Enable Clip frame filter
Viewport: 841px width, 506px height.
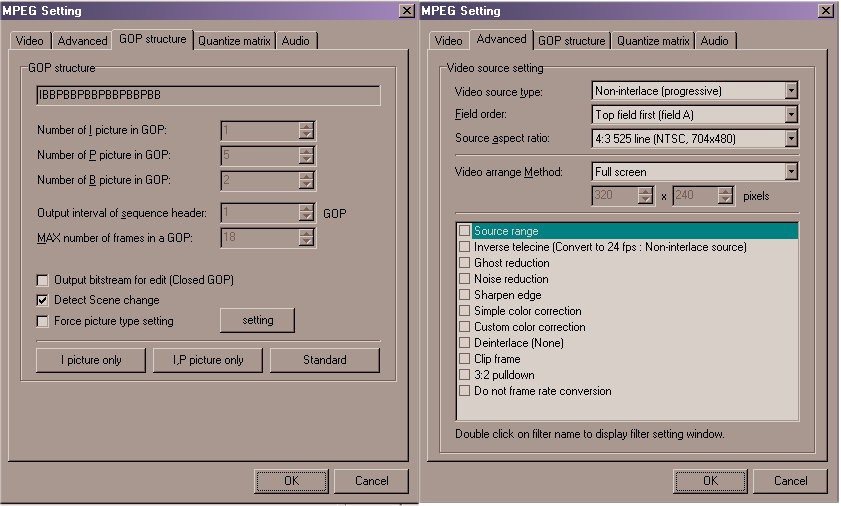click(x=464, y=359)
